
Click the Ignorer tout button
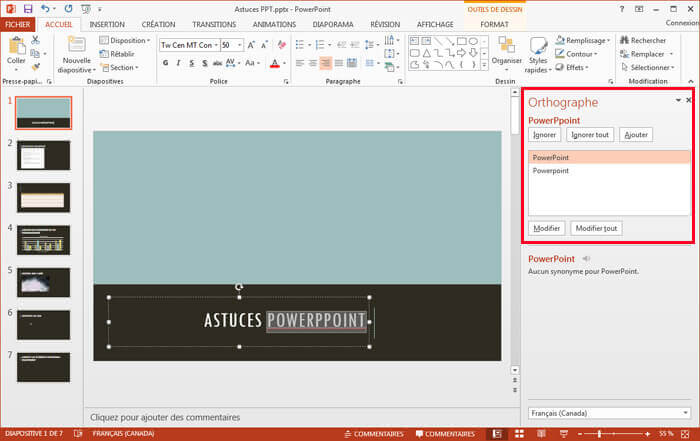point(590,134)
